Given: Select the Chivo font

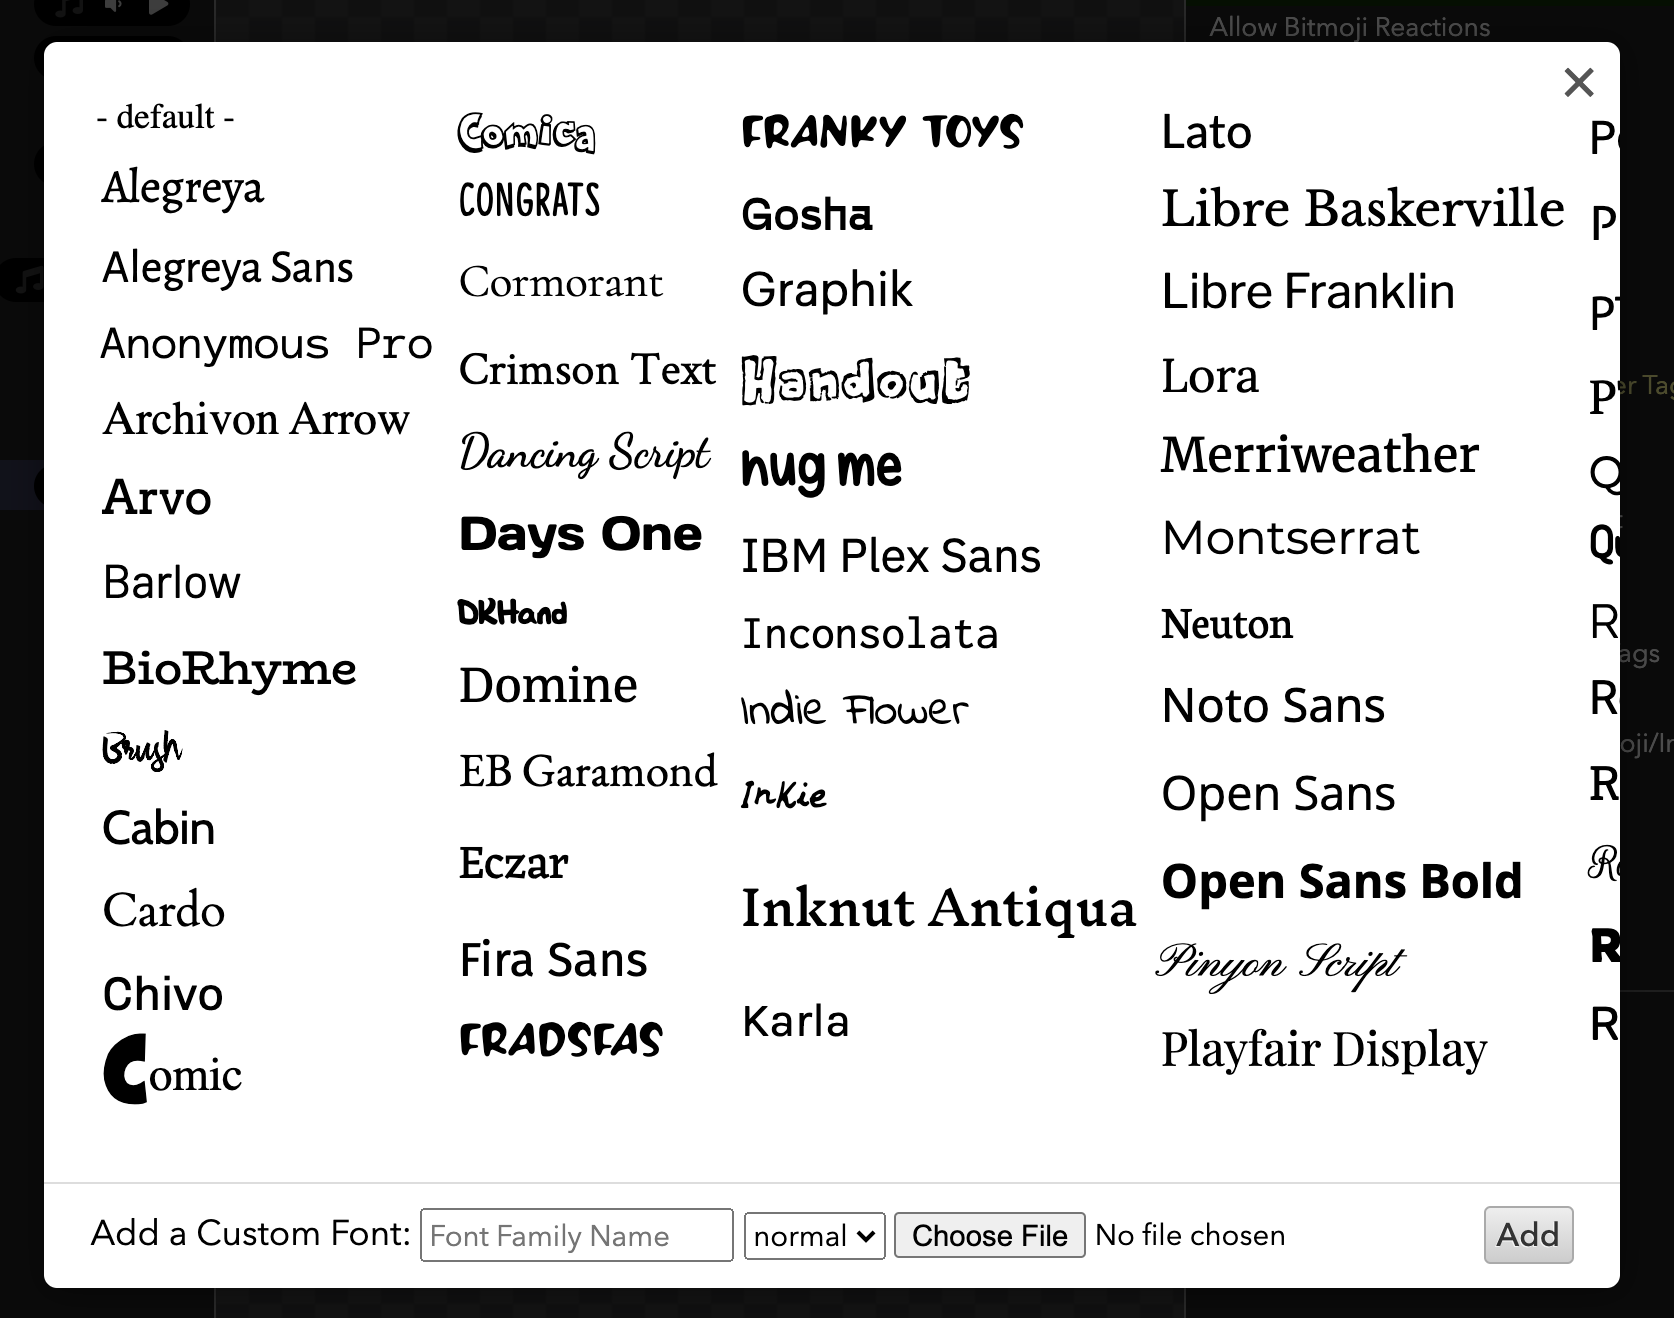Looking at the screenshot, I should tap(162, 994).
